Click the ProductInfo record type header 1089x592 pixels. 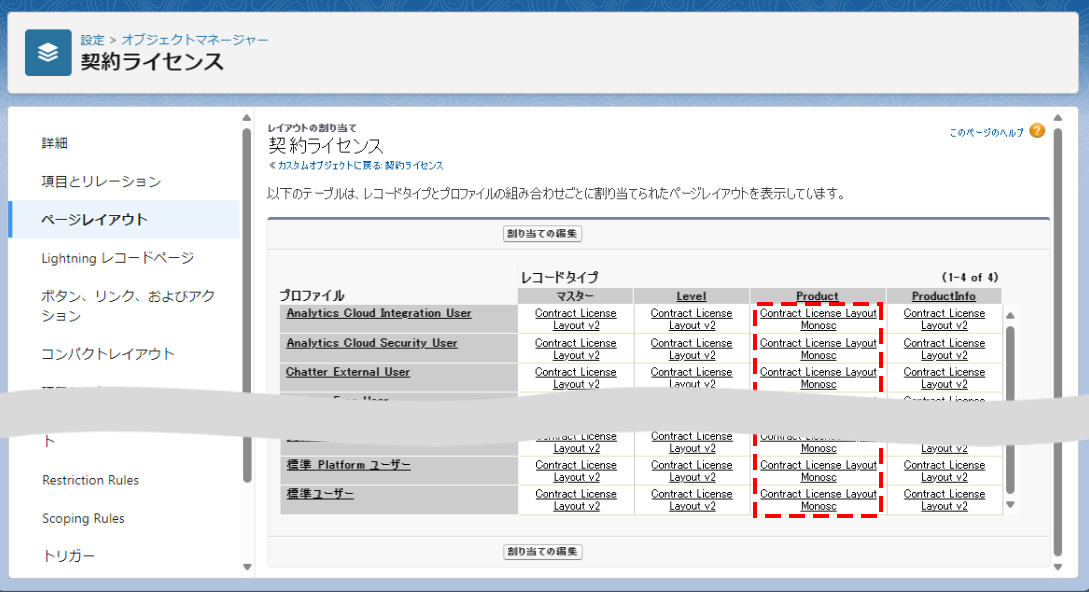tap(943, 296)
